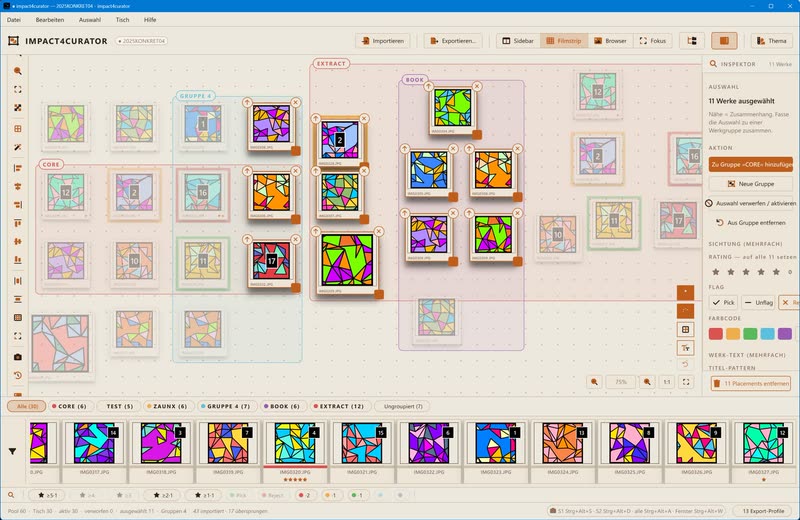The height and width of the screenshot is (520, 800).
Task: Click the magic wand auto-arrange icon
Action: tap(17, 147)
